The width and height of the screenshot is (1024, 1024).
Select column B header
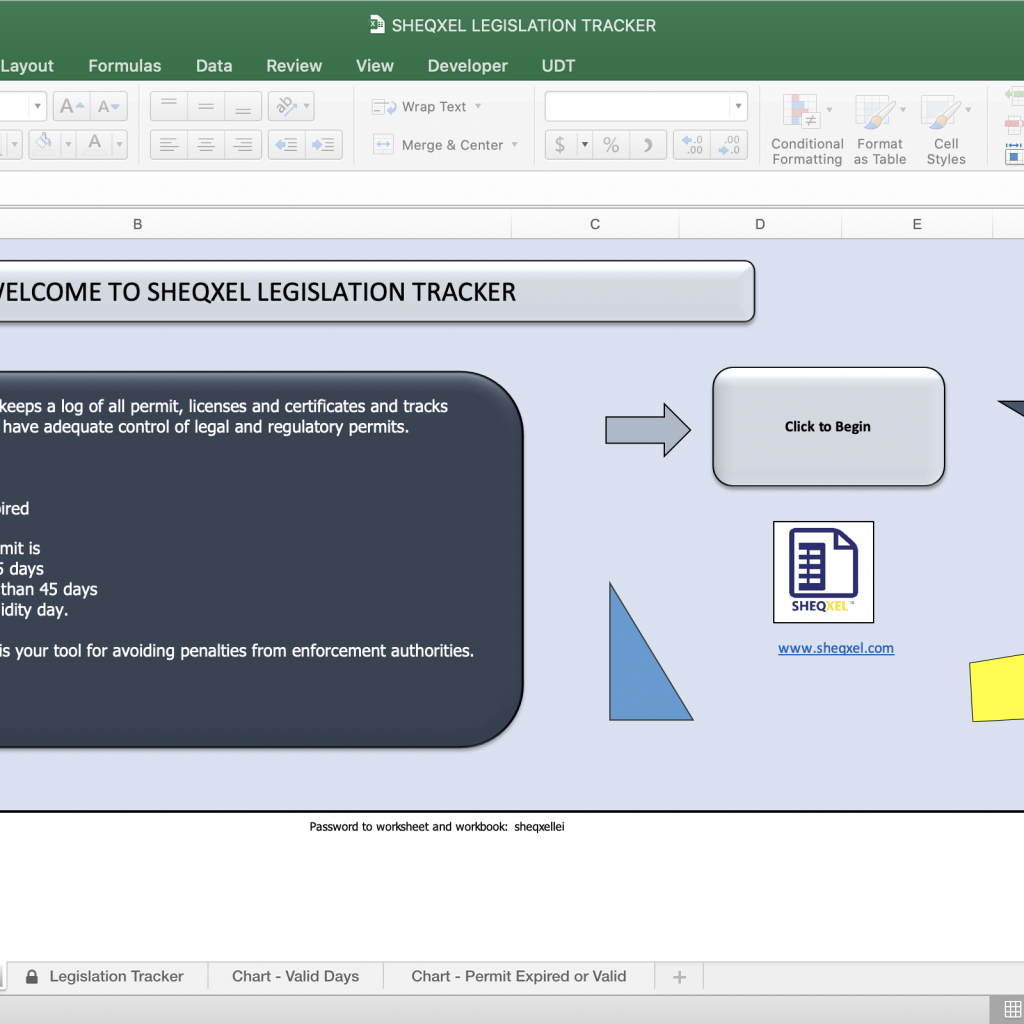(x=255, y=224)
